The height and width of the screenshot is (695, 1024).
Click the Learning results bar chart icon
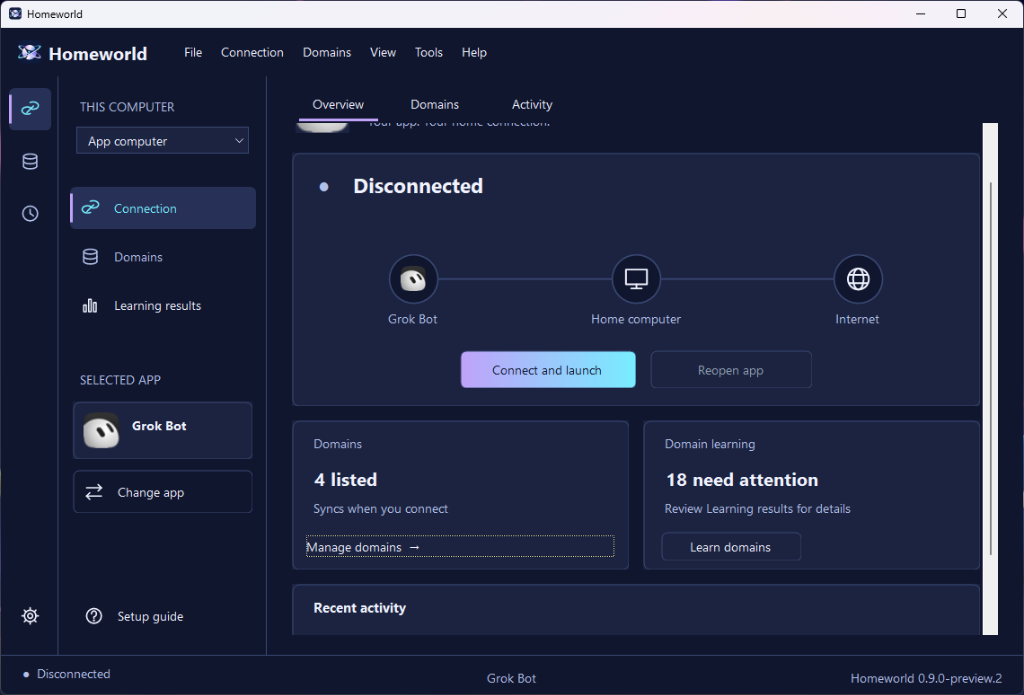pos(90,306)
